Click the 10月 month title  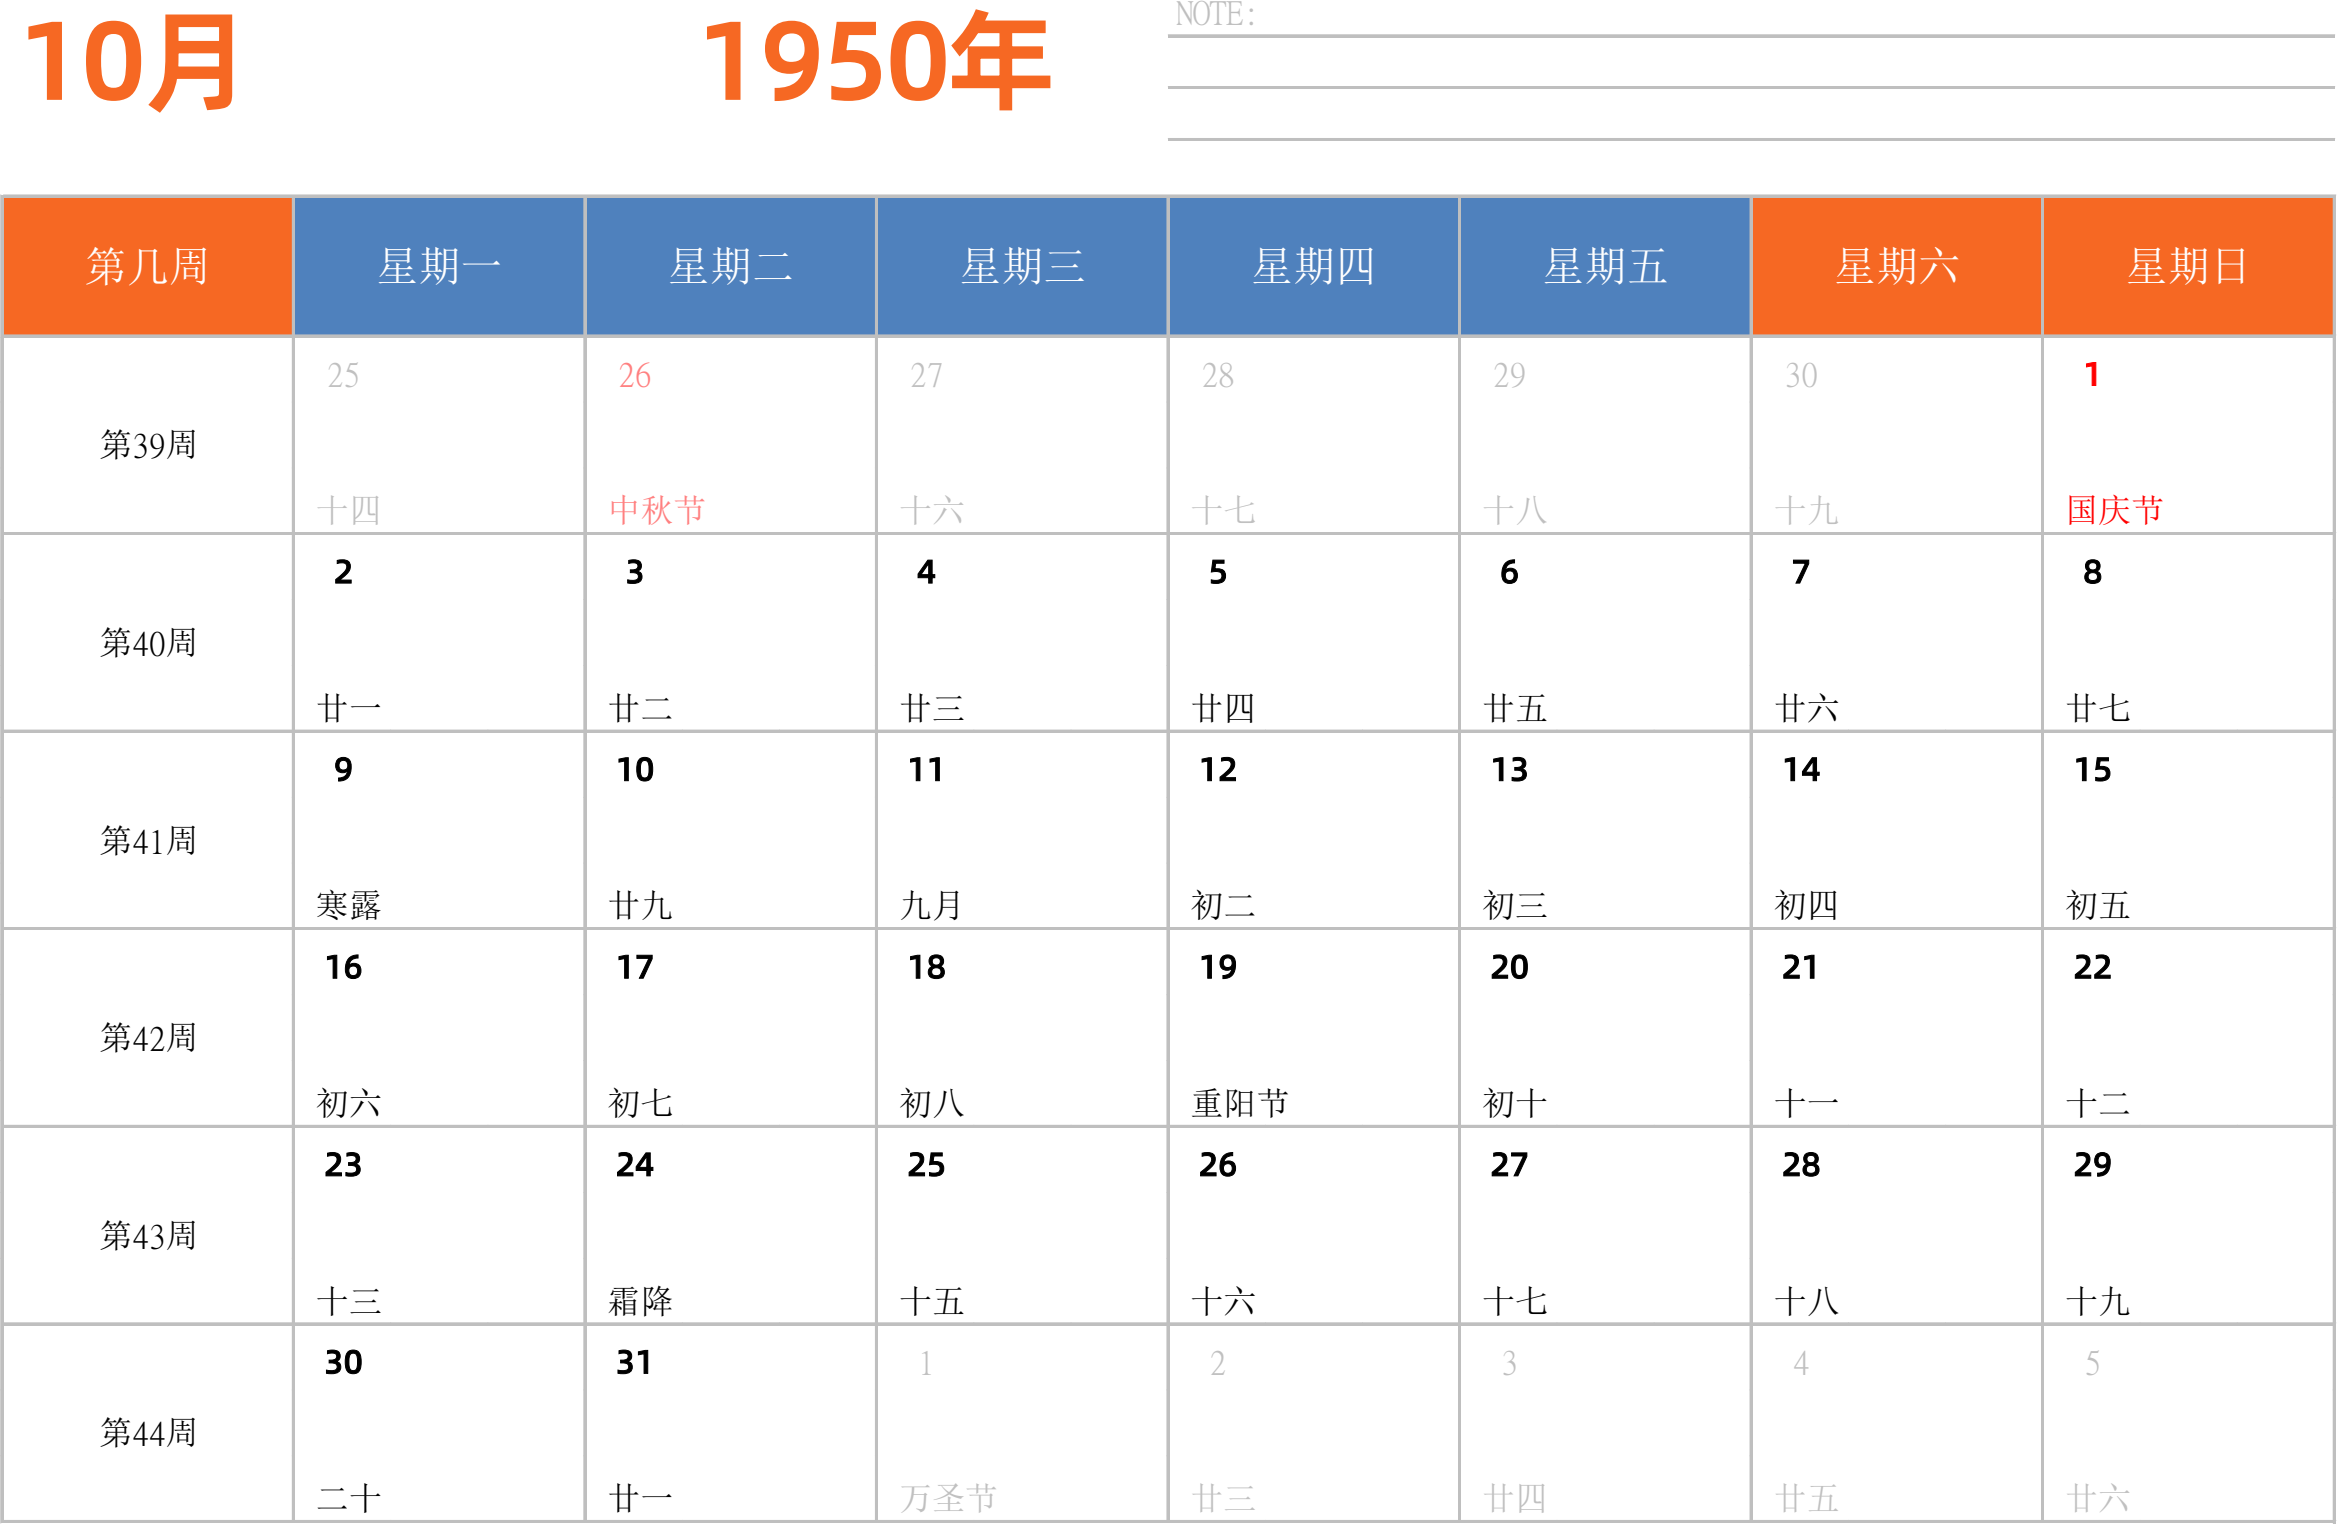(130, 62)
